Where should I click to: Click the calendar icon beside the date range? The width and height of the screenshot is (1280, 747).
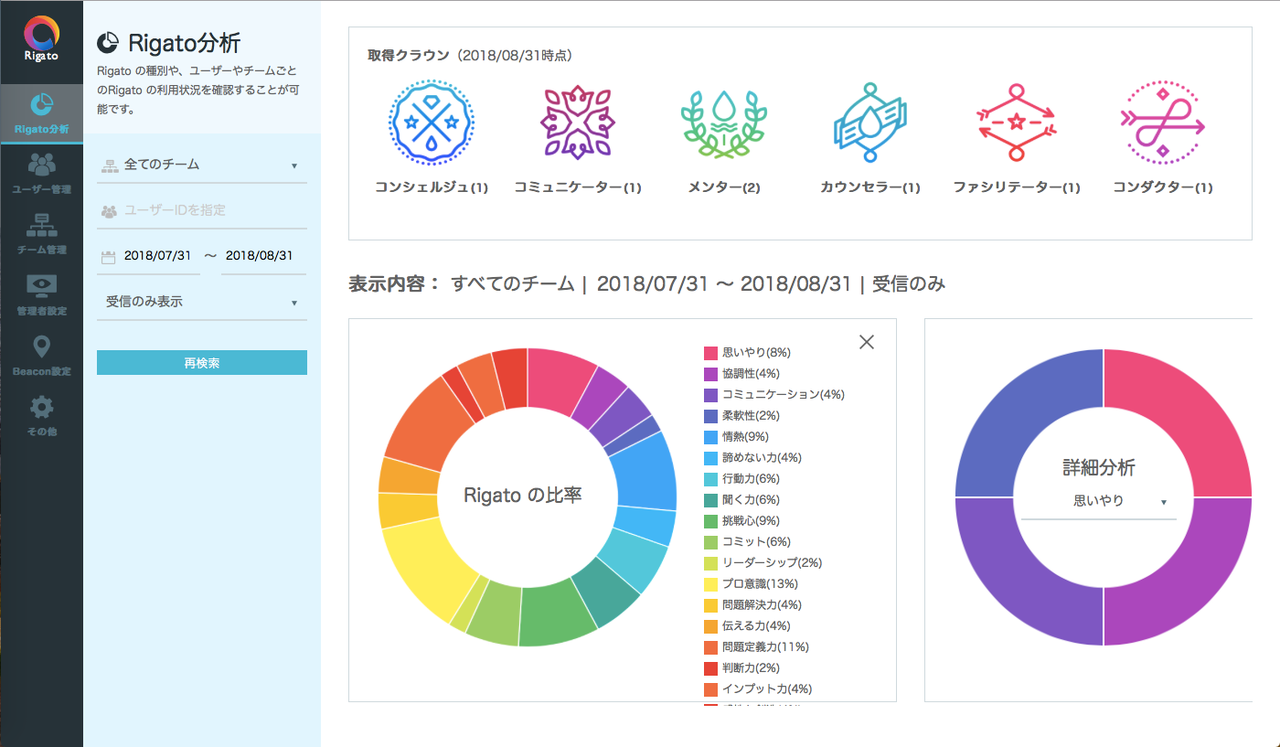108,257
